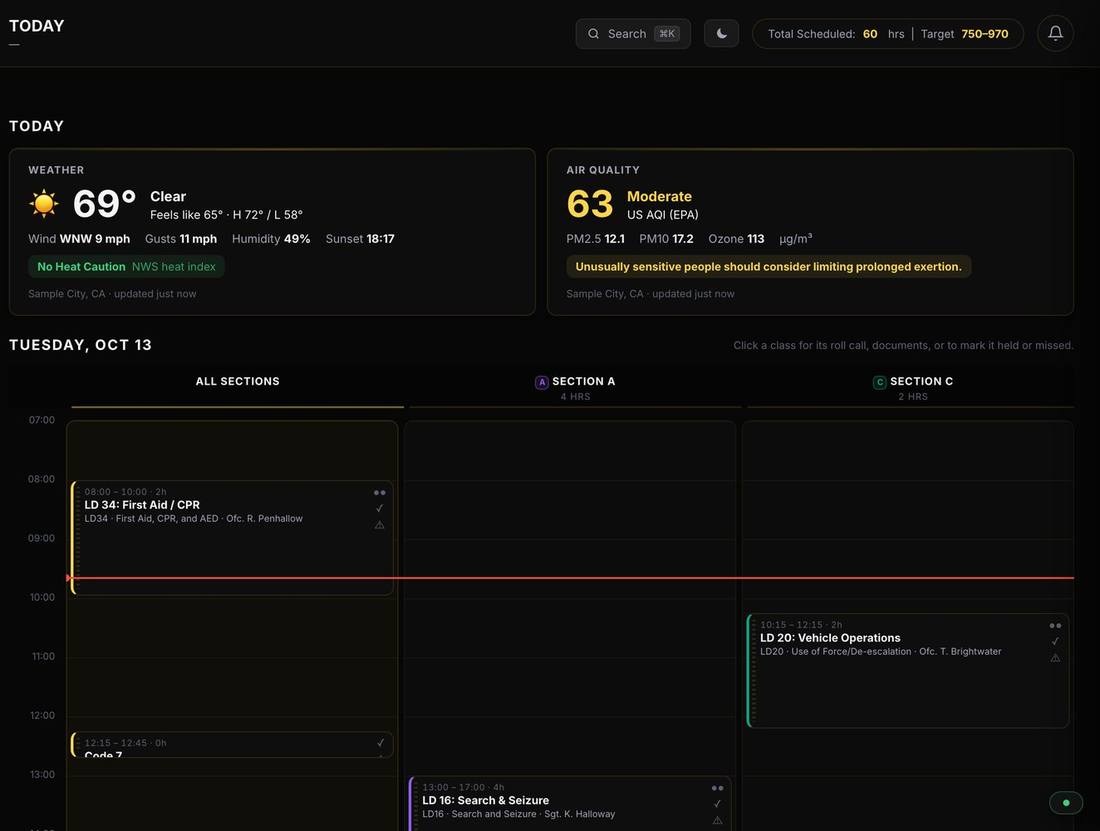Click the PM10 17.2 reading
Image resolution: width=1100 pixels, height=831 pixels.
coord(666,238)
